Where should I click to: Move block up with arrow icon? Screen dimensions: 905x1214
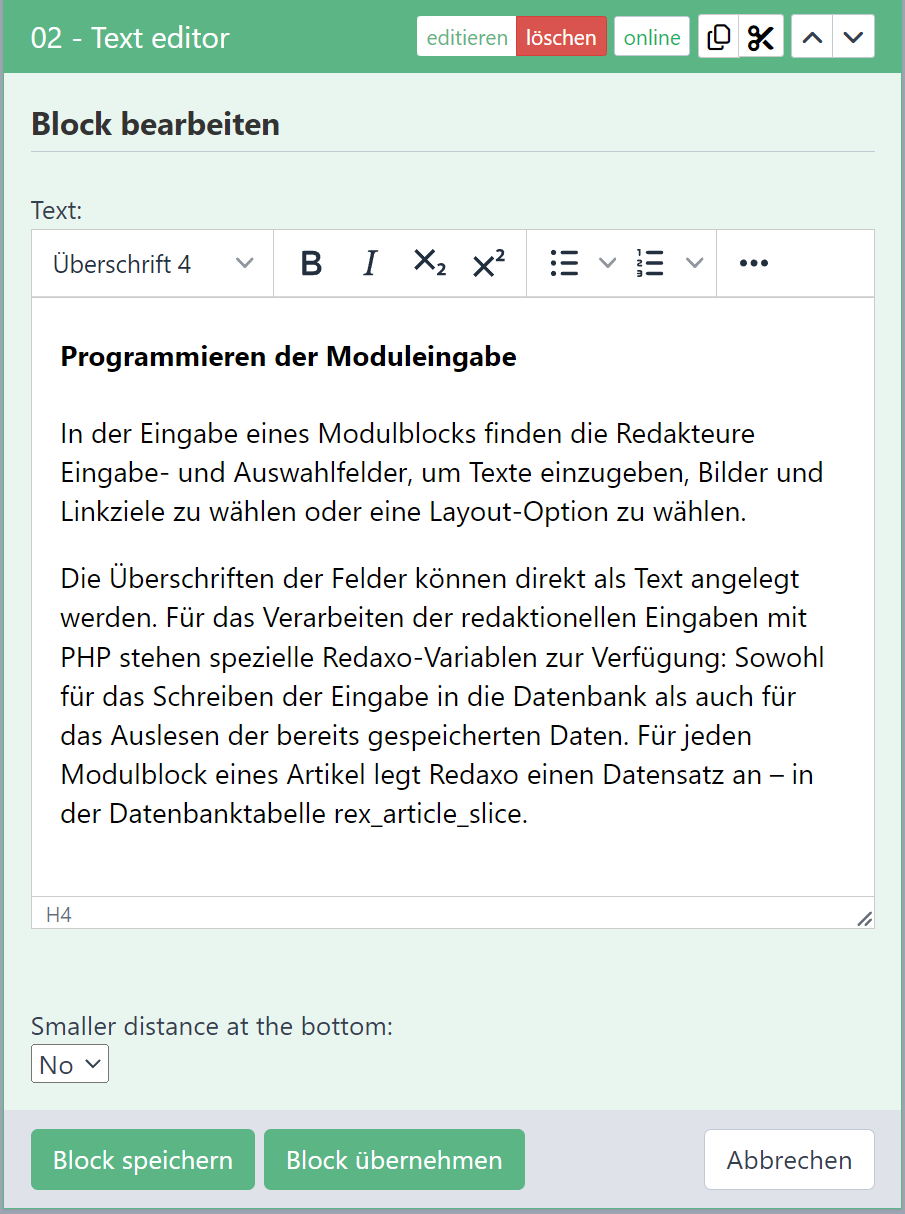click(813, 38)
